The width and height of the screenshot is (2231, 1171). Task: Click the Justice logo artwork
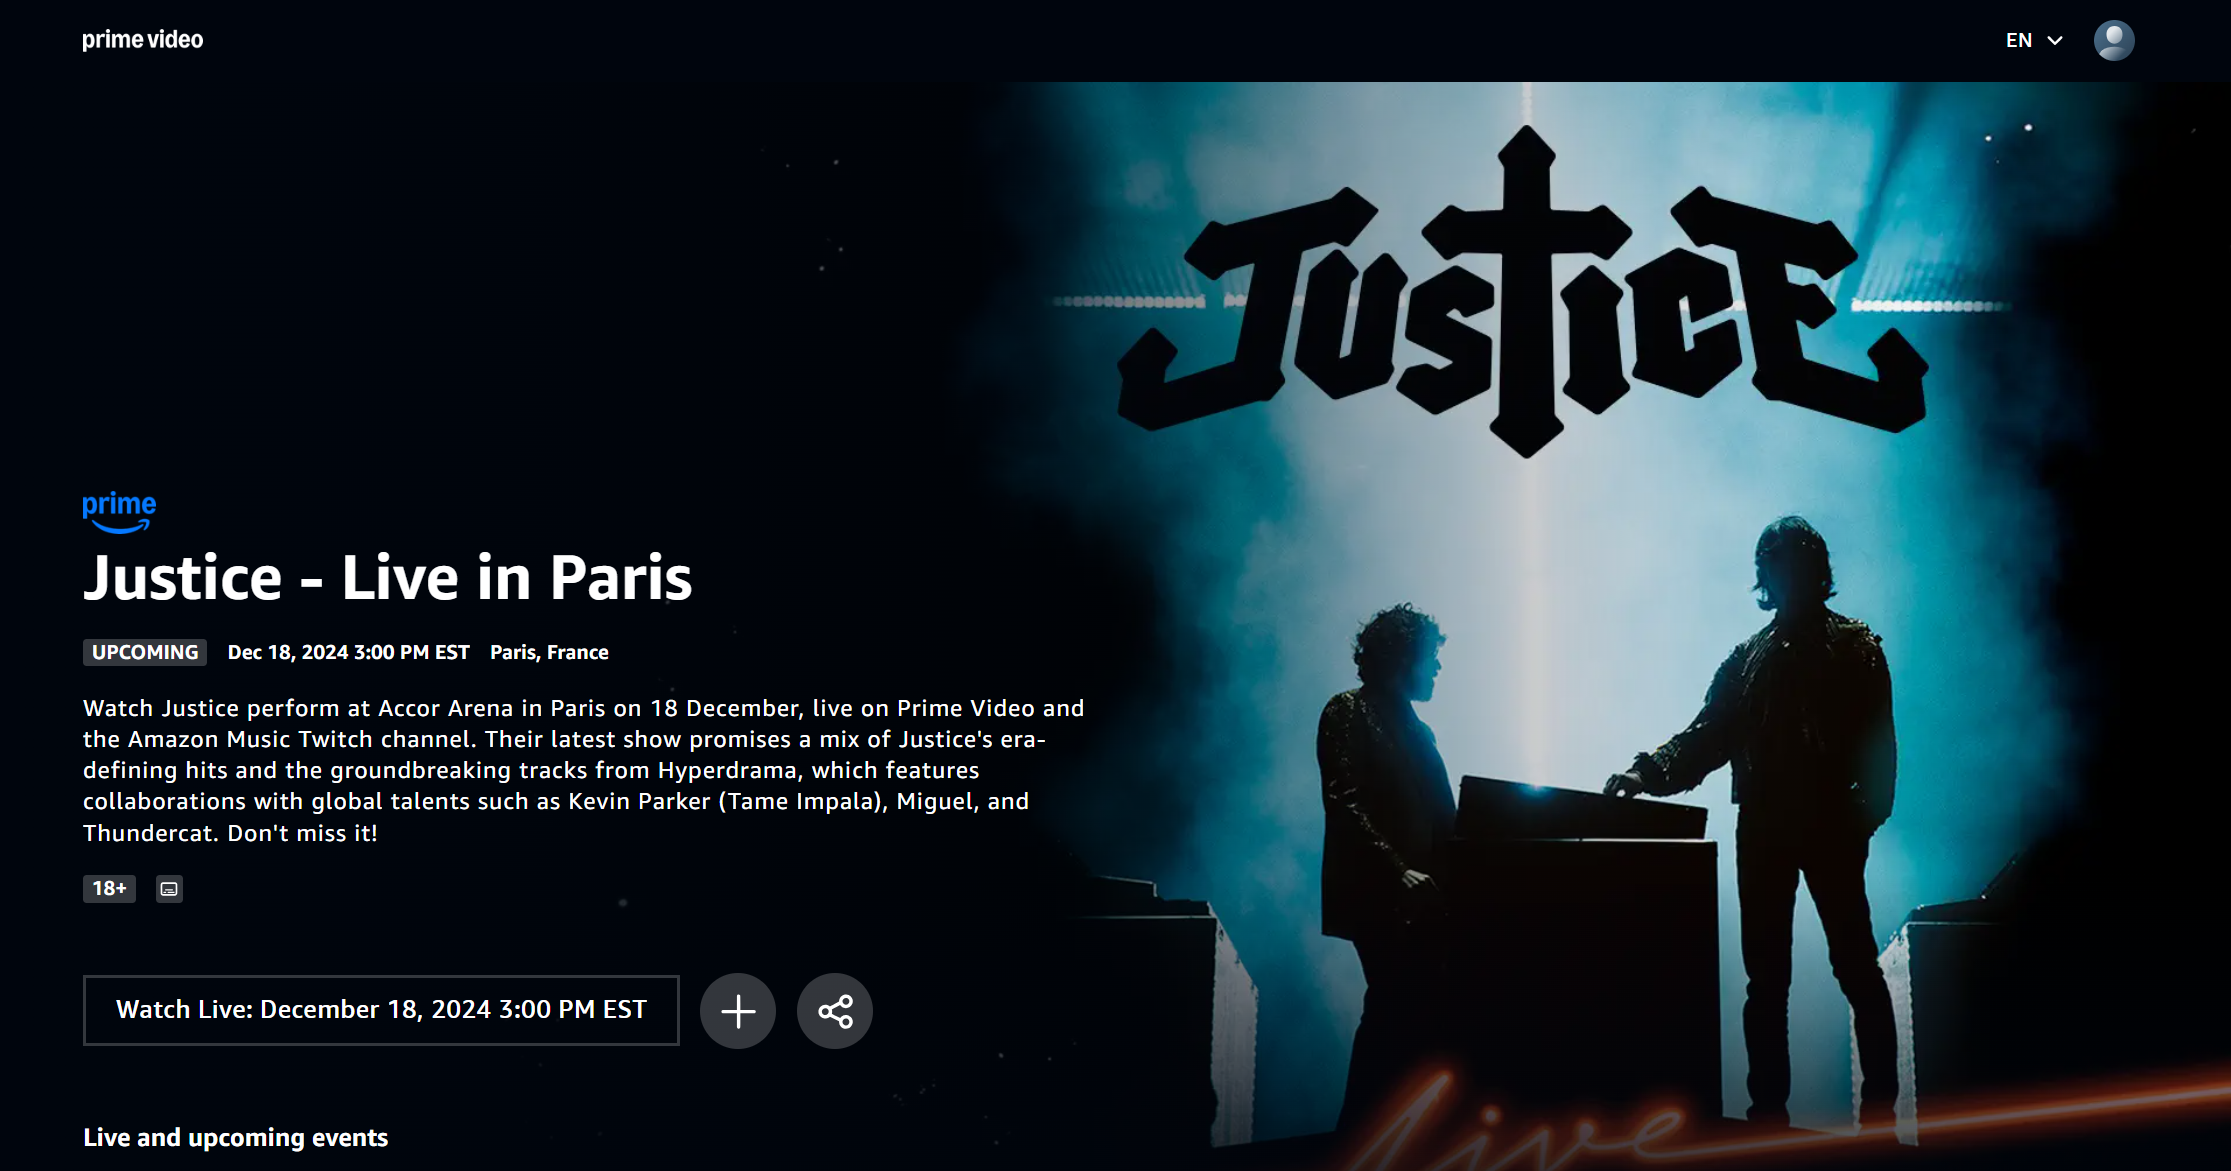pyautogui.click(x=1524, y=292)
